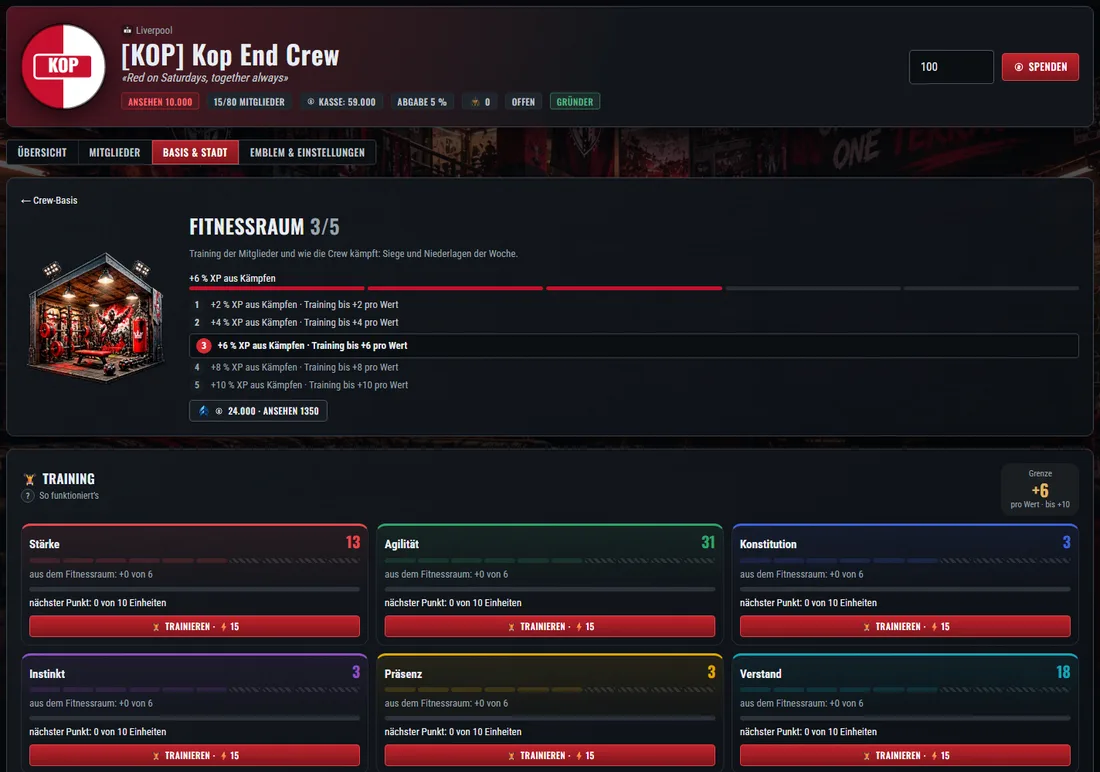Click the Gründer role badge
1100x772 pixels.
[575, 102]
